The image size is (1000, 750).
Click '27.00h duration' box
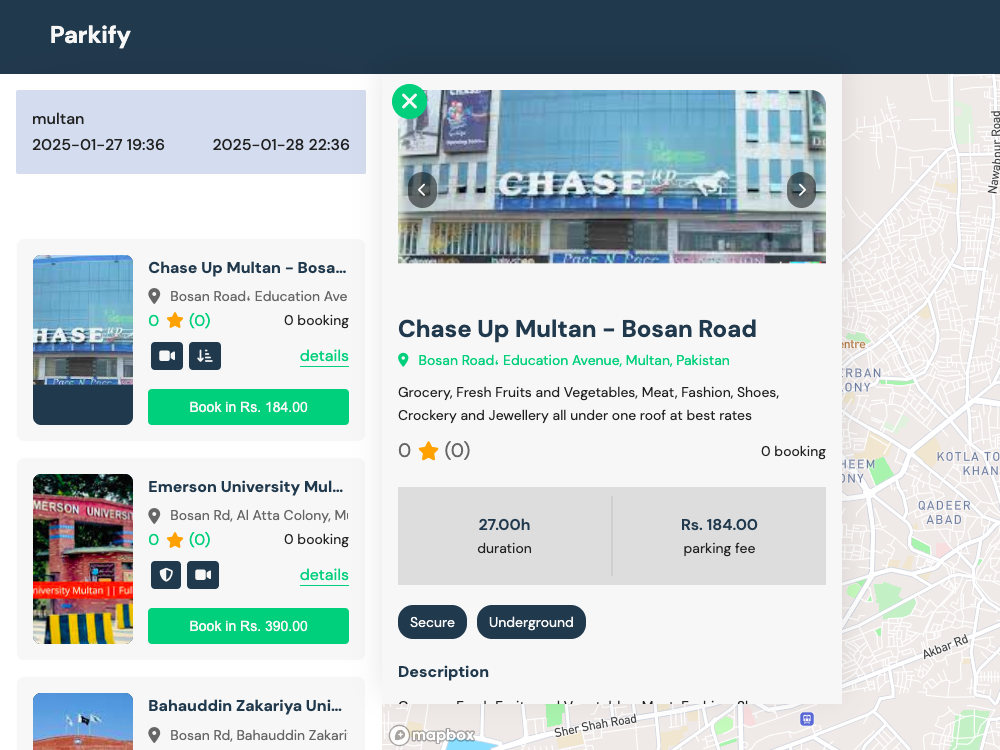pyautogui.click(x=504, y=536)
